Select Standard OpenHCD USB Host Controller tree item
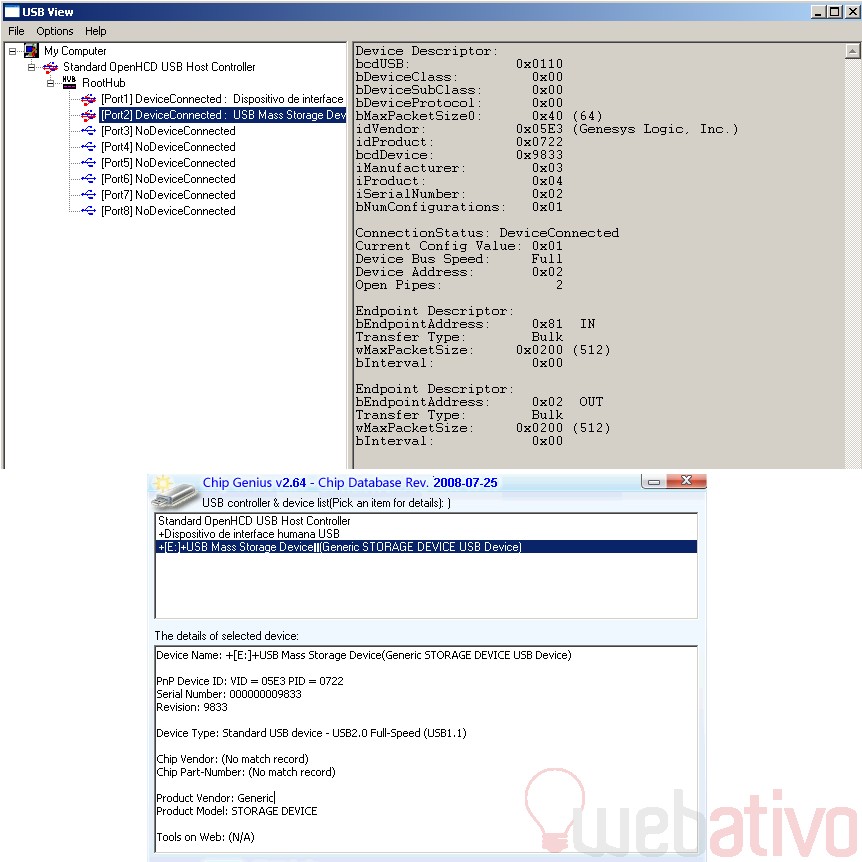862x862 pixels. pos(159,67)
